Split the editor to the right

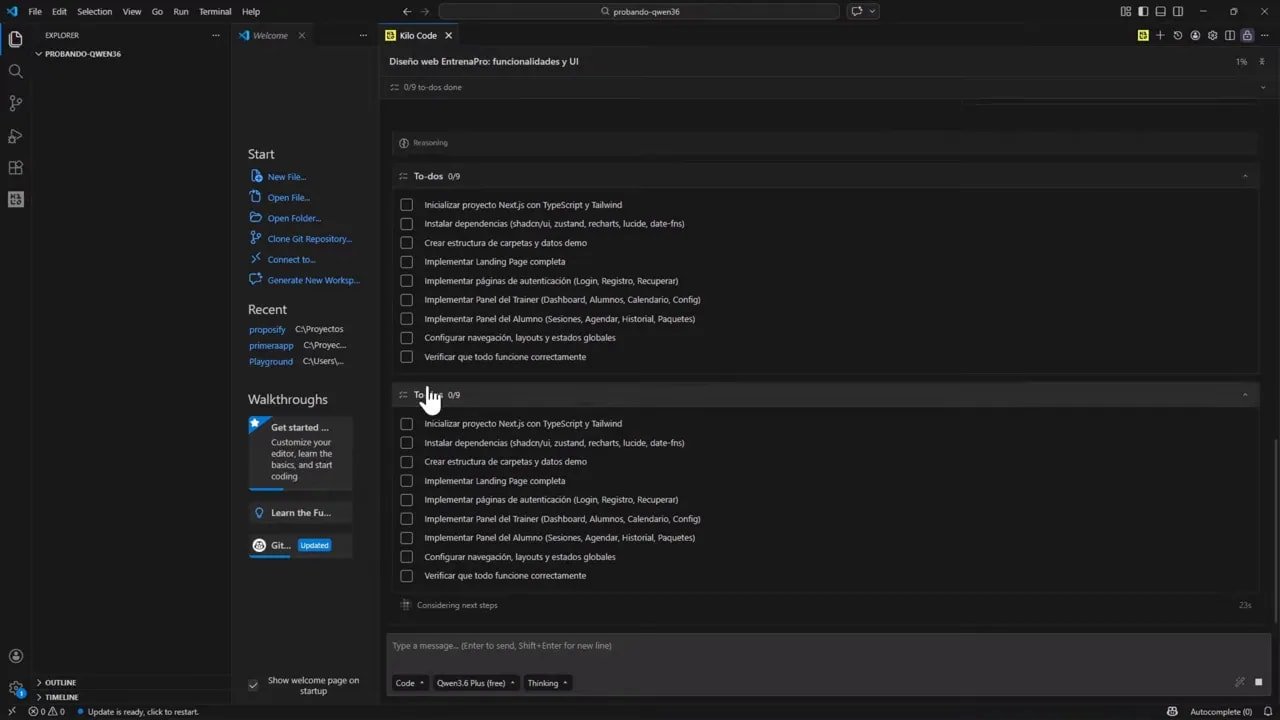[x=1230, y=35]
